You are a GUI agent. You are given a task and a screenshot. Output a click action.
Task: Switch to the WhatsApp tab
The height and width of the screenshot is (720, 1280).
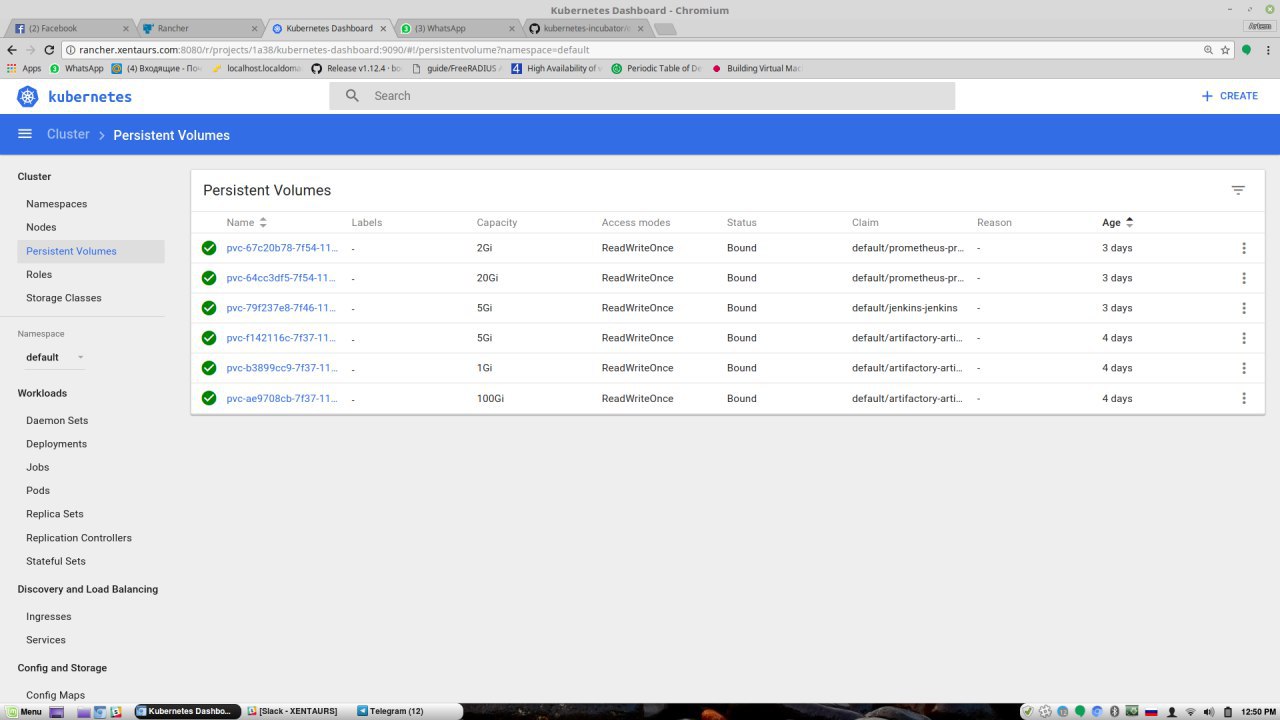pyautogui.click(x=458, y=28)
